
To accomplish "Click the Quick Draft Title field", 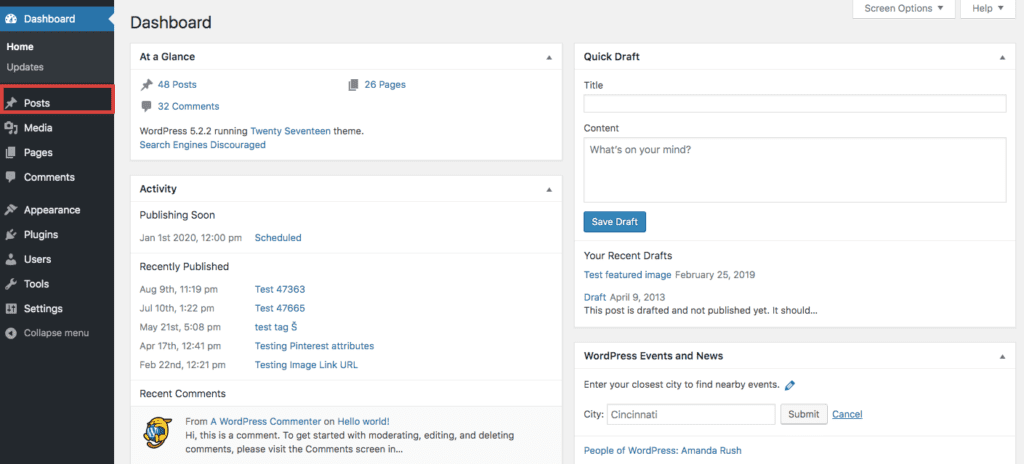I will point(795,104).
